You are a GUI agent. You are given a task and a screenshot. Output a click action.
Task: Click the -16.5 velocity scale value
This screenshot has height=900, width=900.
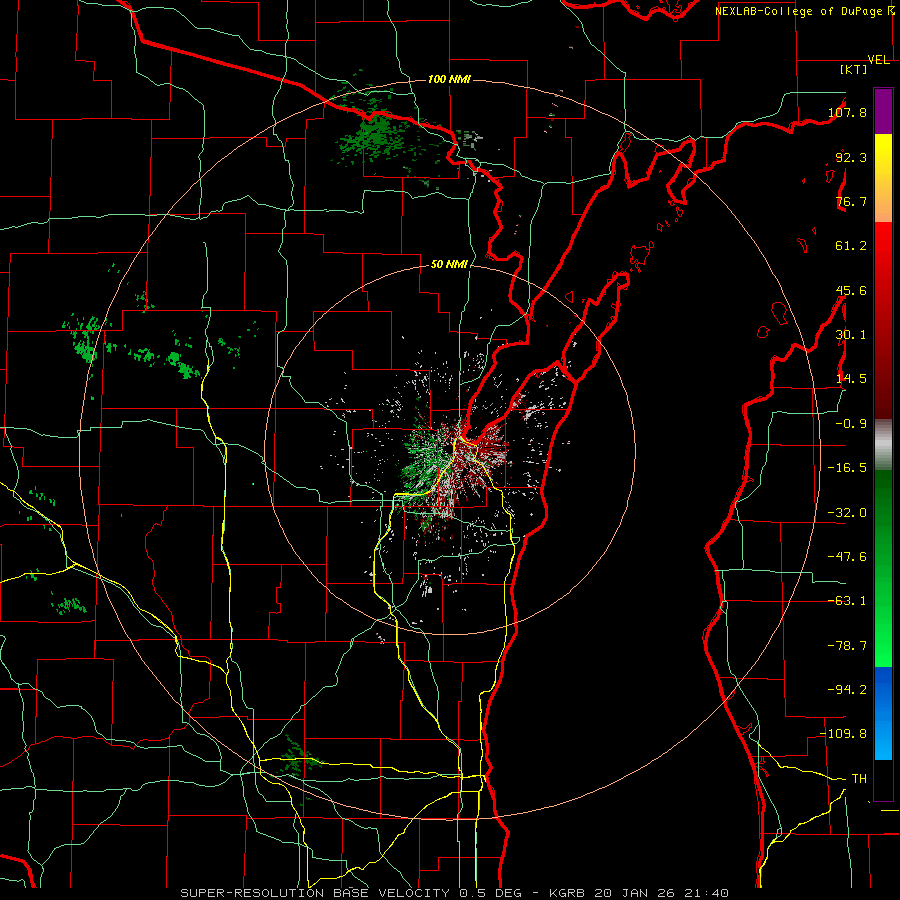tap(847, 468)
